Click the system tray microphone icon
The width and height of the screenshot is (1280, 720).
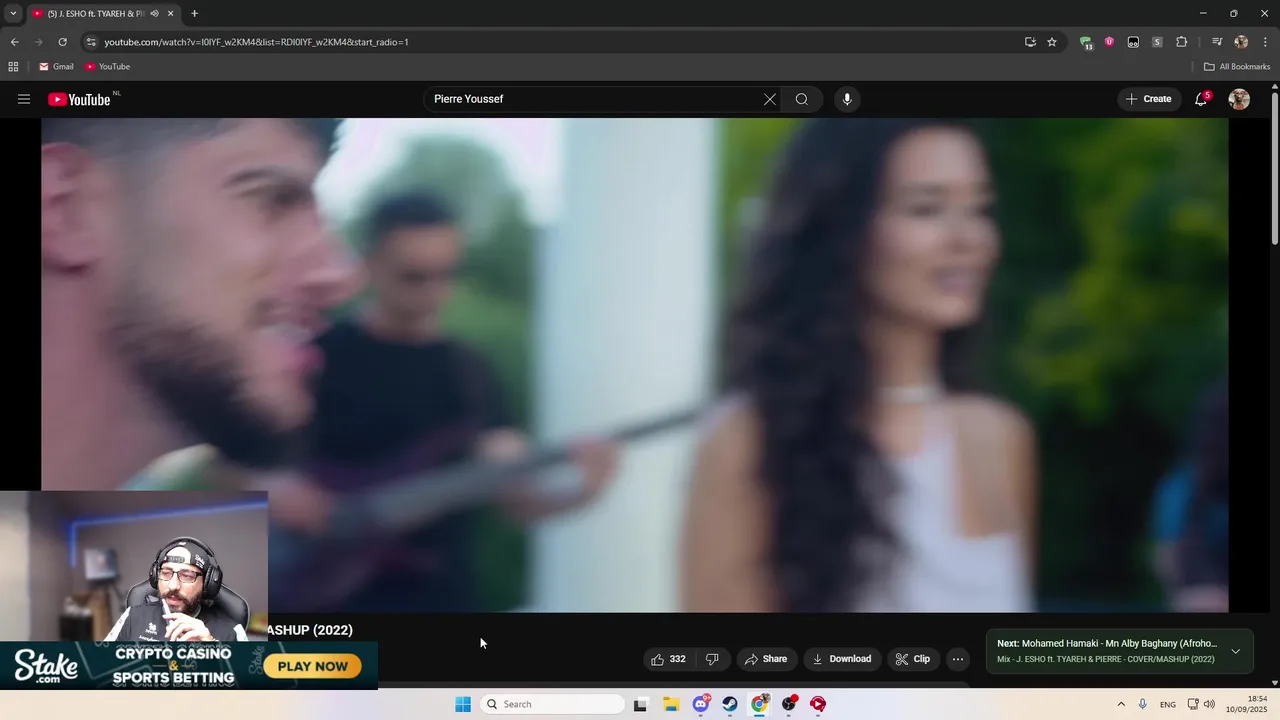pyautogui.click(x=1143, y=704)
